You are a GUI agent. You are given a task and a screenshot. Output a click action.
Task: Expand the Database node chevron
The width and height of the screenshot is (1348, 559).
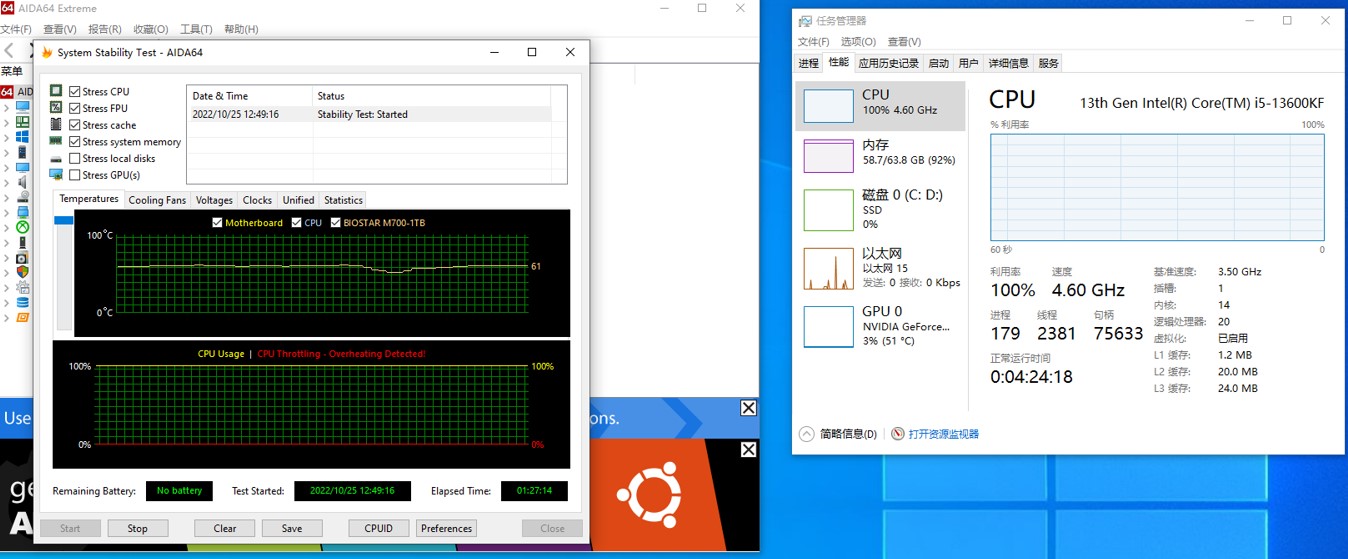click(6, 302)
